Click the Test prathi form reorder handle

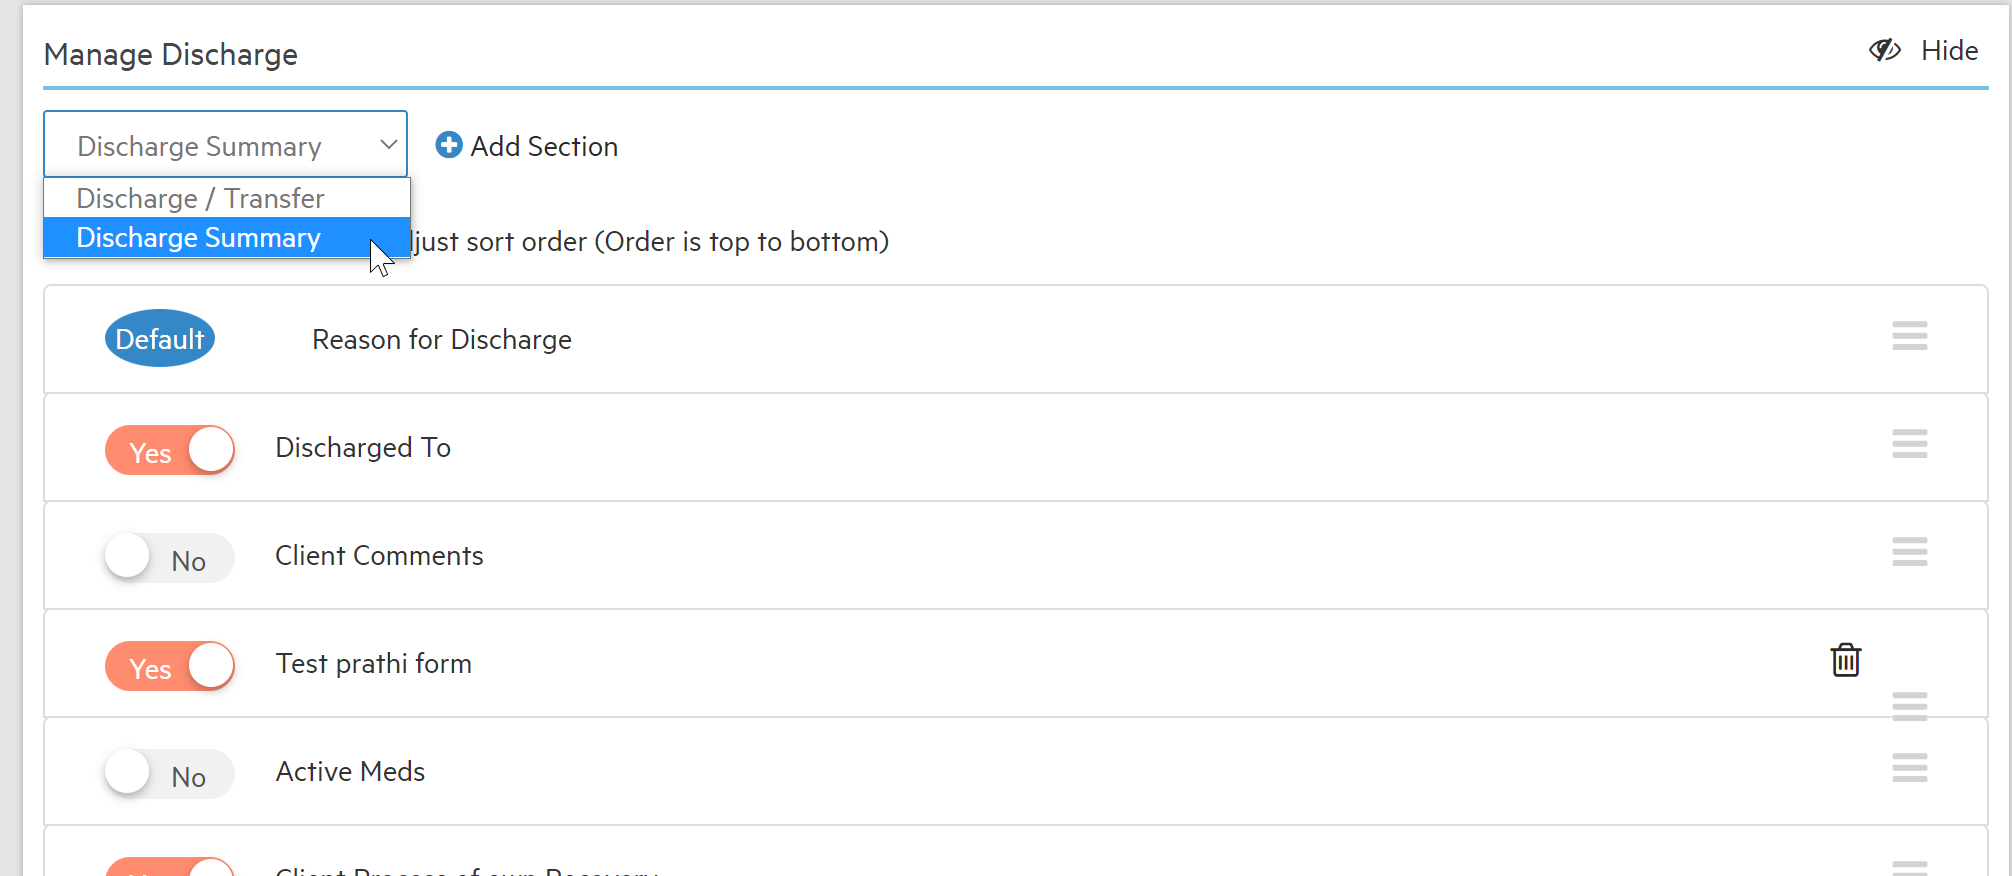click(x=1909, y=706)
